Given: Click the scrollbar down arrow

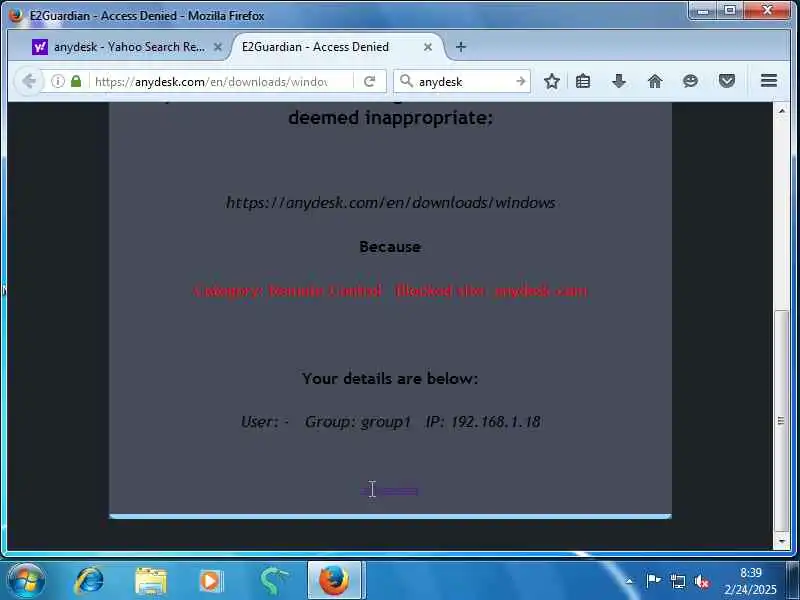Looking at the screenshot, I should tap(781, 541).
